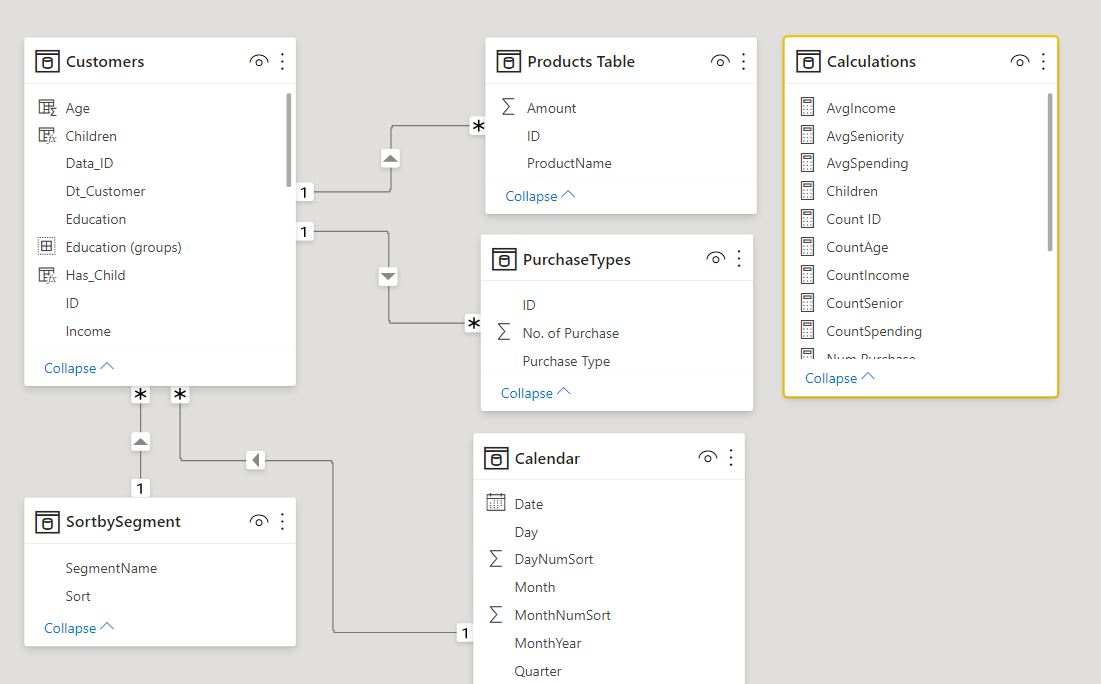Collapse the PurchaseTypes table

(535, 393)
